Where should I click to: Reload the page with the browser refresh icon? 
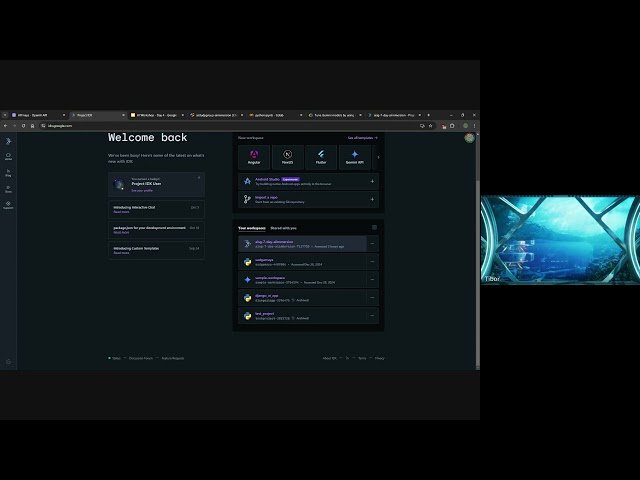[23, 126]
